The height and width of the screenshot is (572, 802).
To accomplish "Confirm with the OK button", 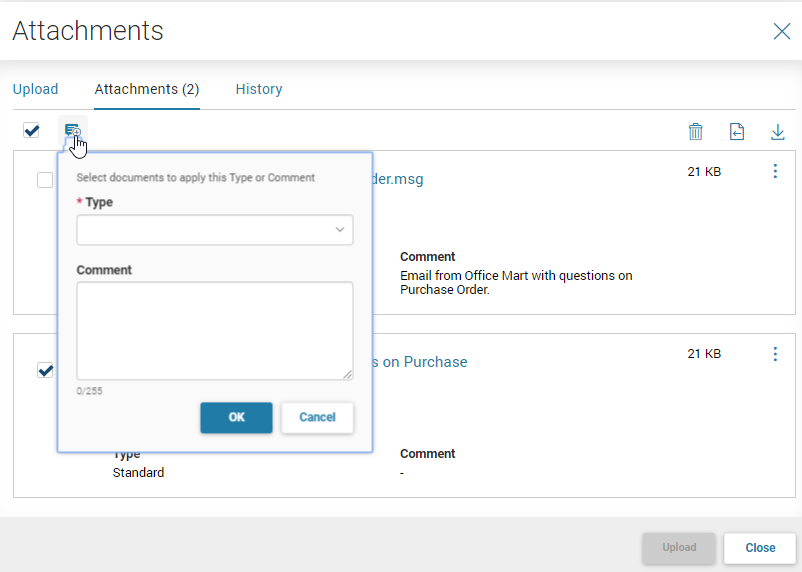I will (x=236, y=417).
